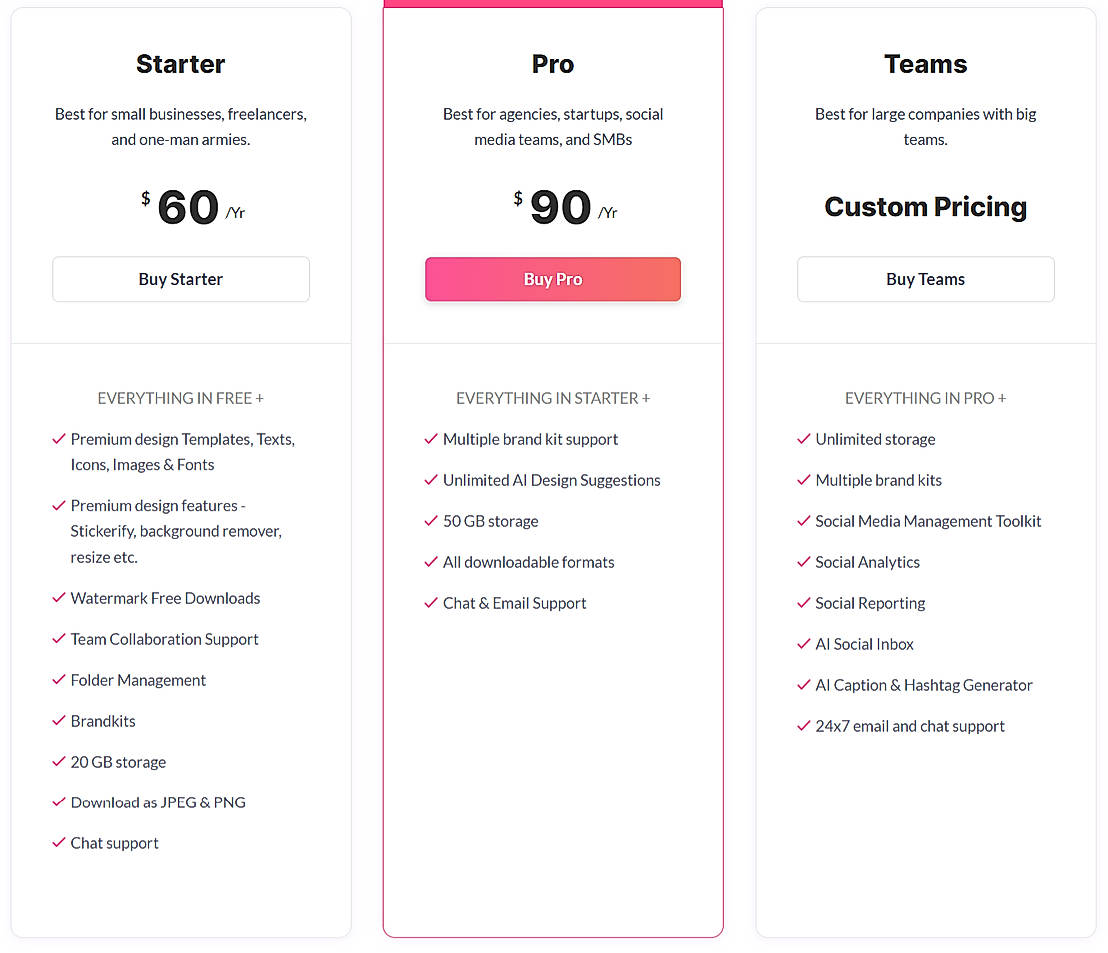Click checkmark next to Team Collaboration Support
The width and height of the screenshot is (1108, 953).
(59, 639)
